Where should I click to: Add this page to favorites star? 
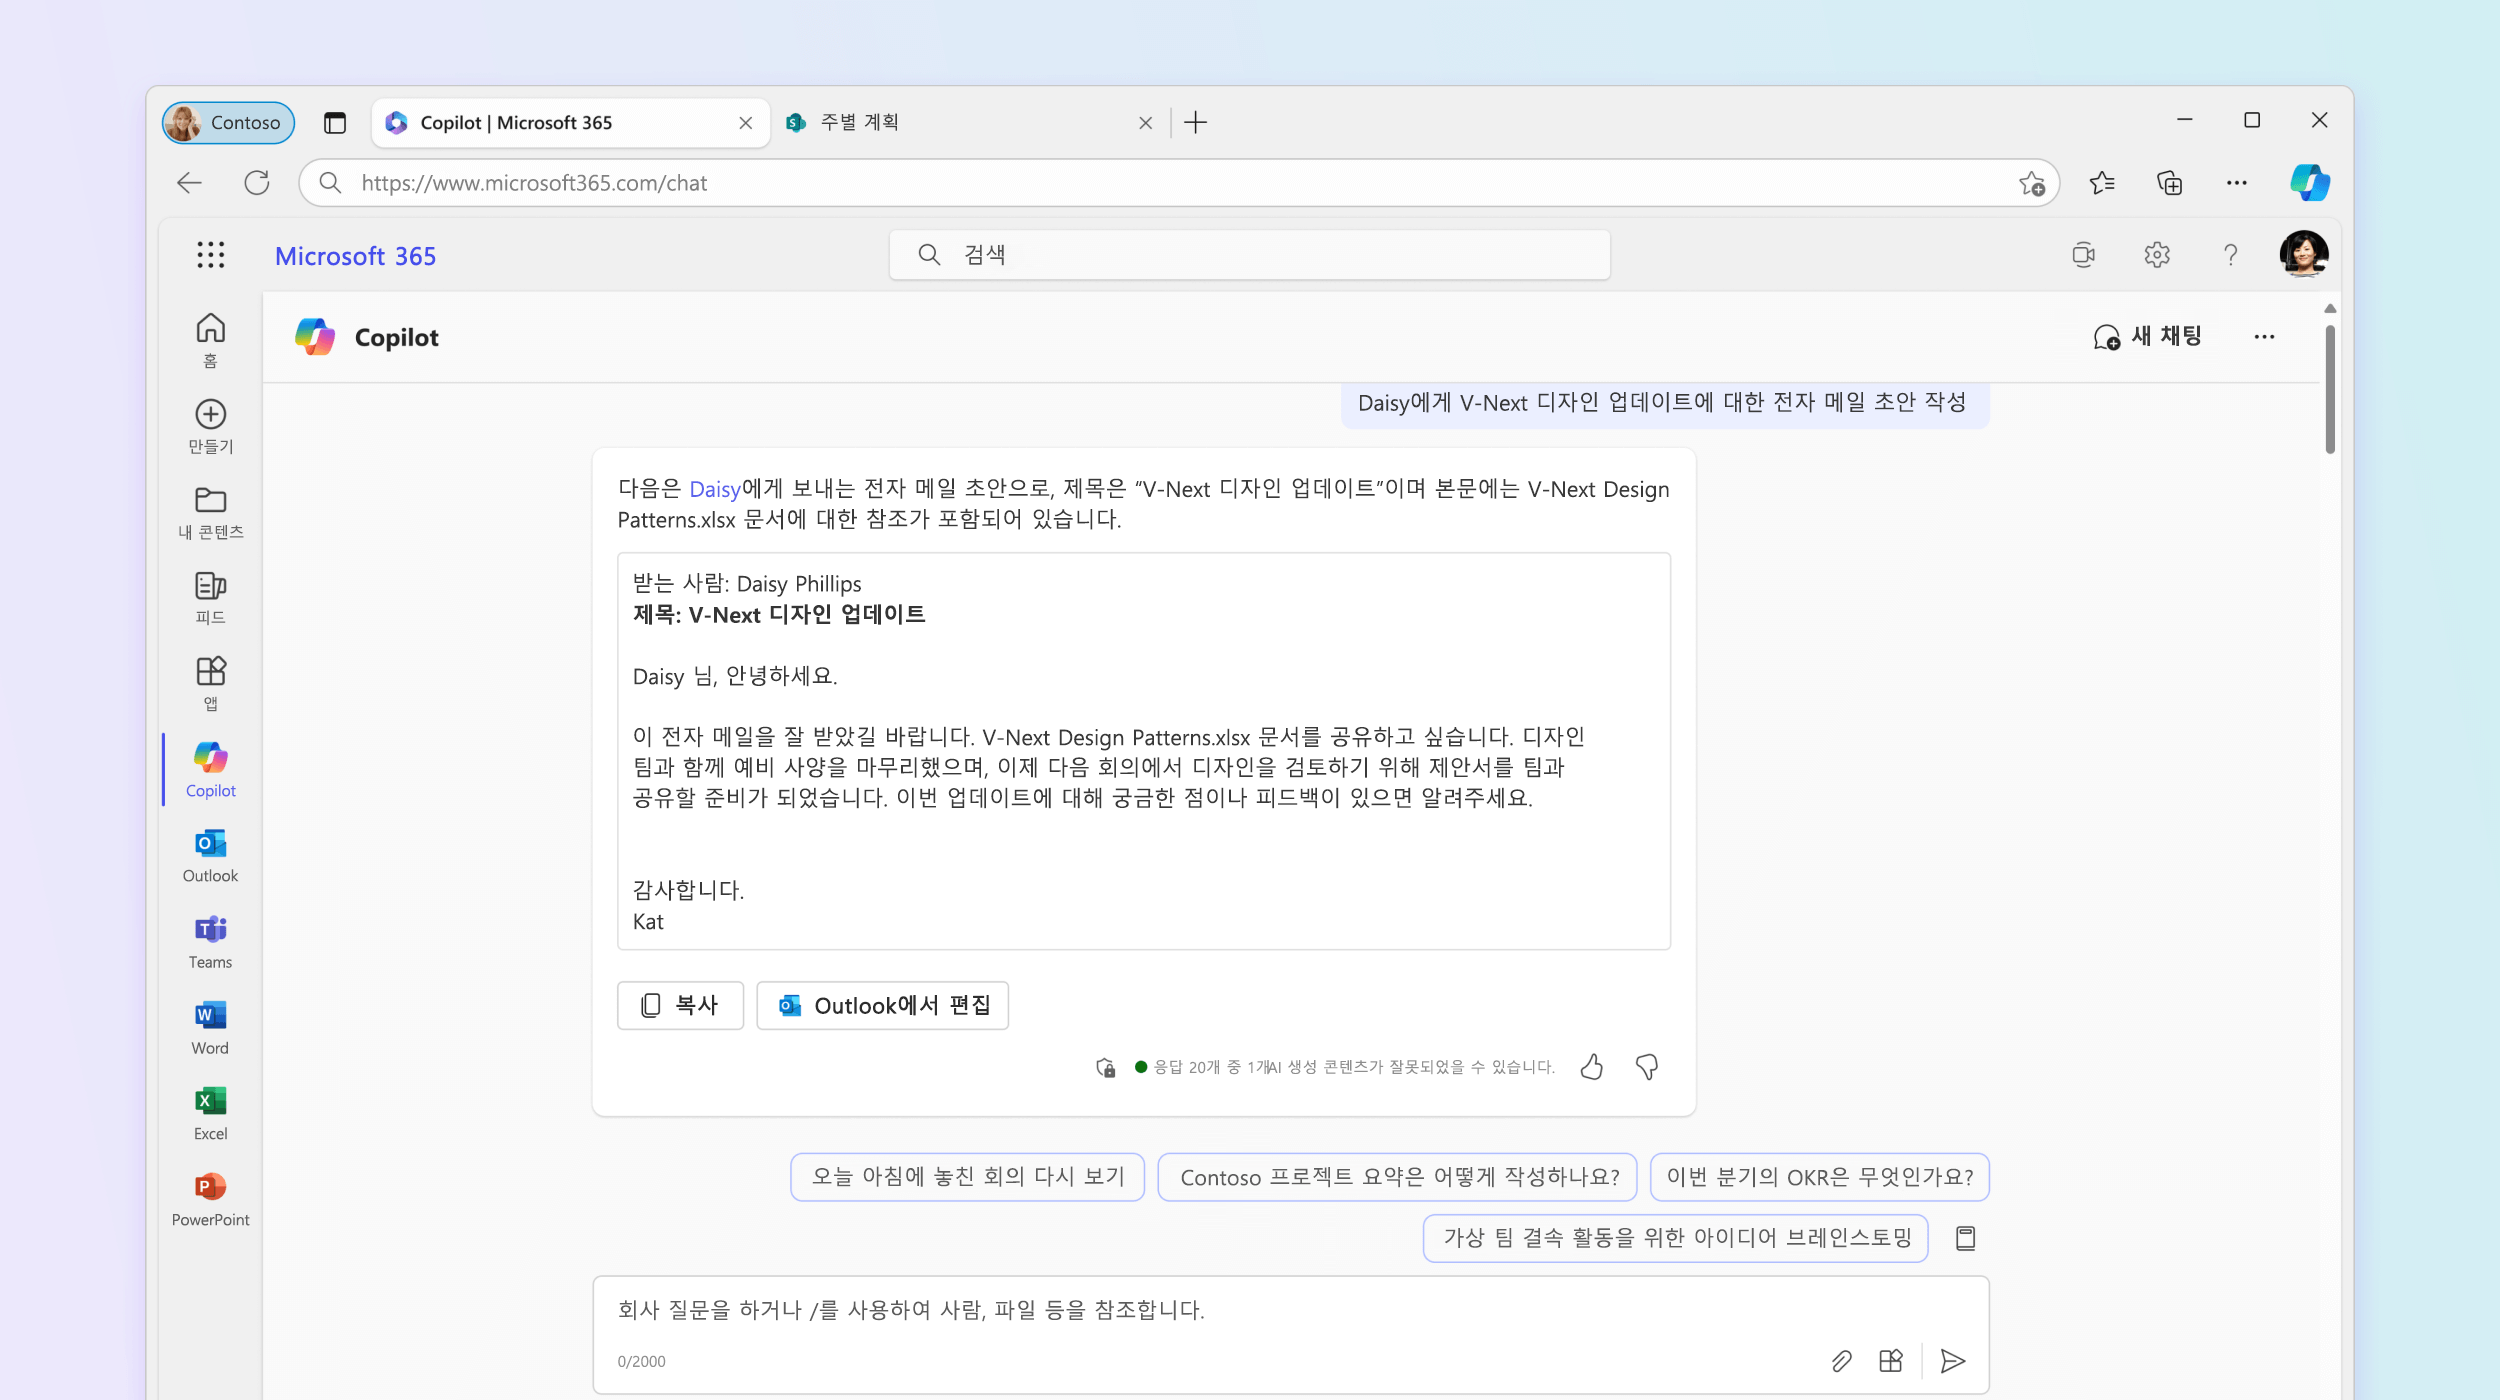point(2031,183)
